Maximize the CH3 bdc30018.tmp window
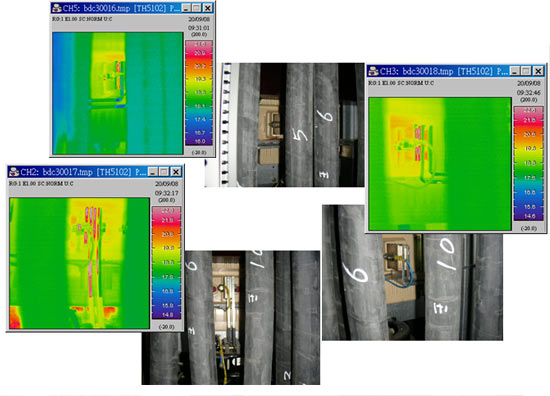Viewport: 550px width, 396px height. click(x=526, y=71)
